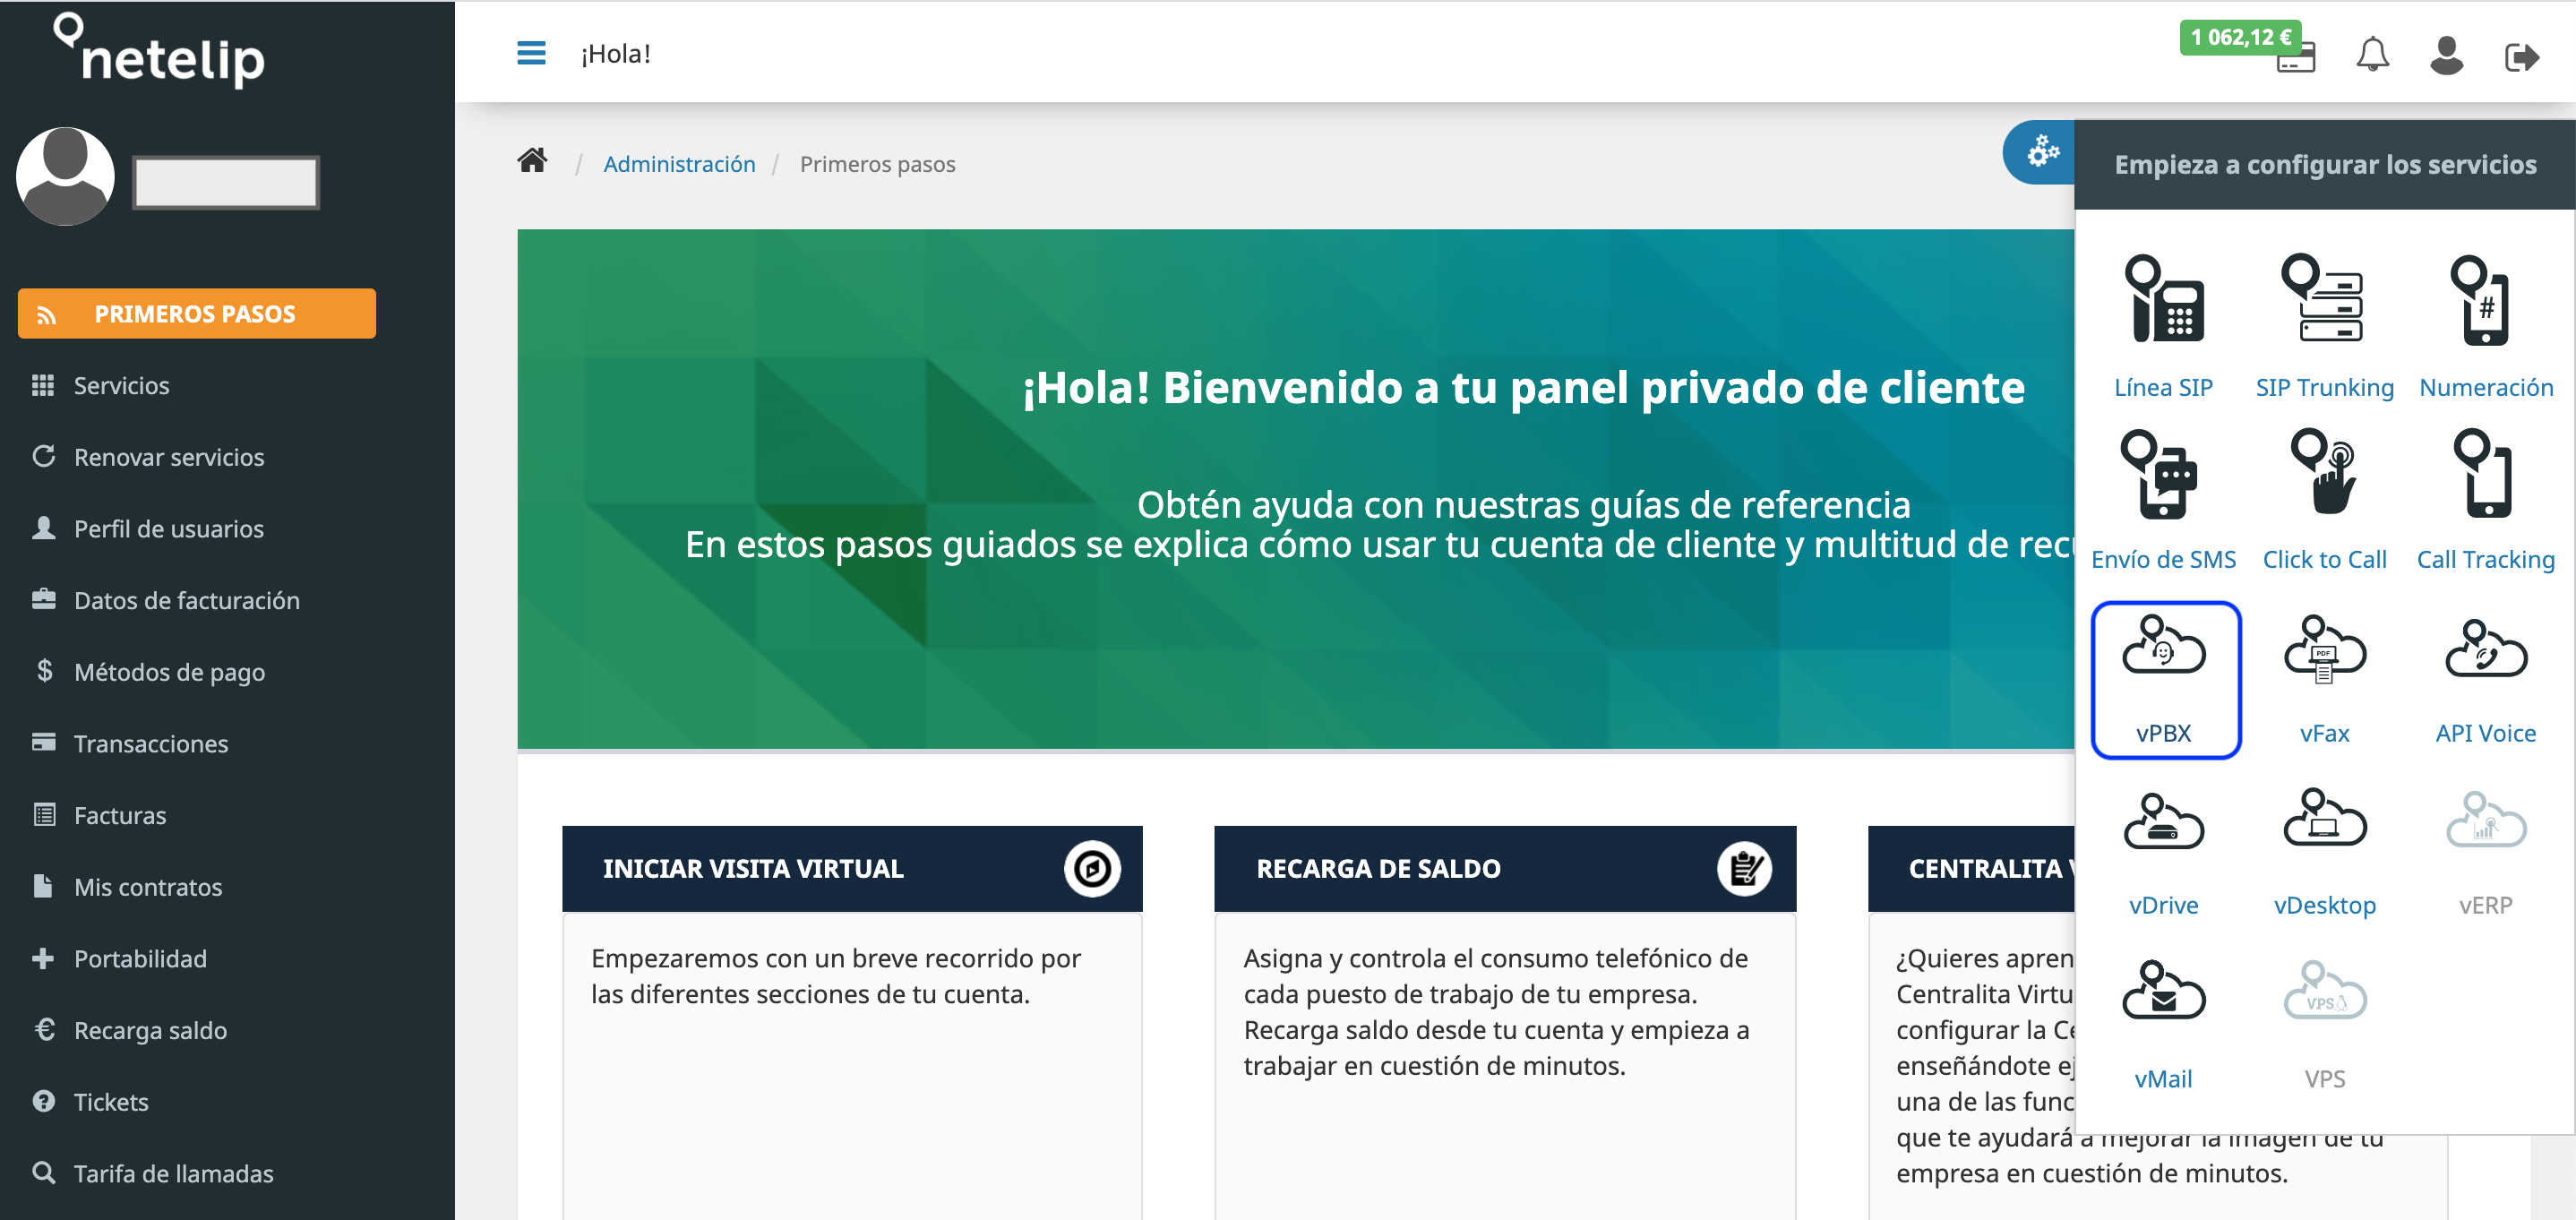Screen dimensions: 2576x1220
Task: Click the 'Empieza a configurar los servicios' title
Action: pos(2325,164)
